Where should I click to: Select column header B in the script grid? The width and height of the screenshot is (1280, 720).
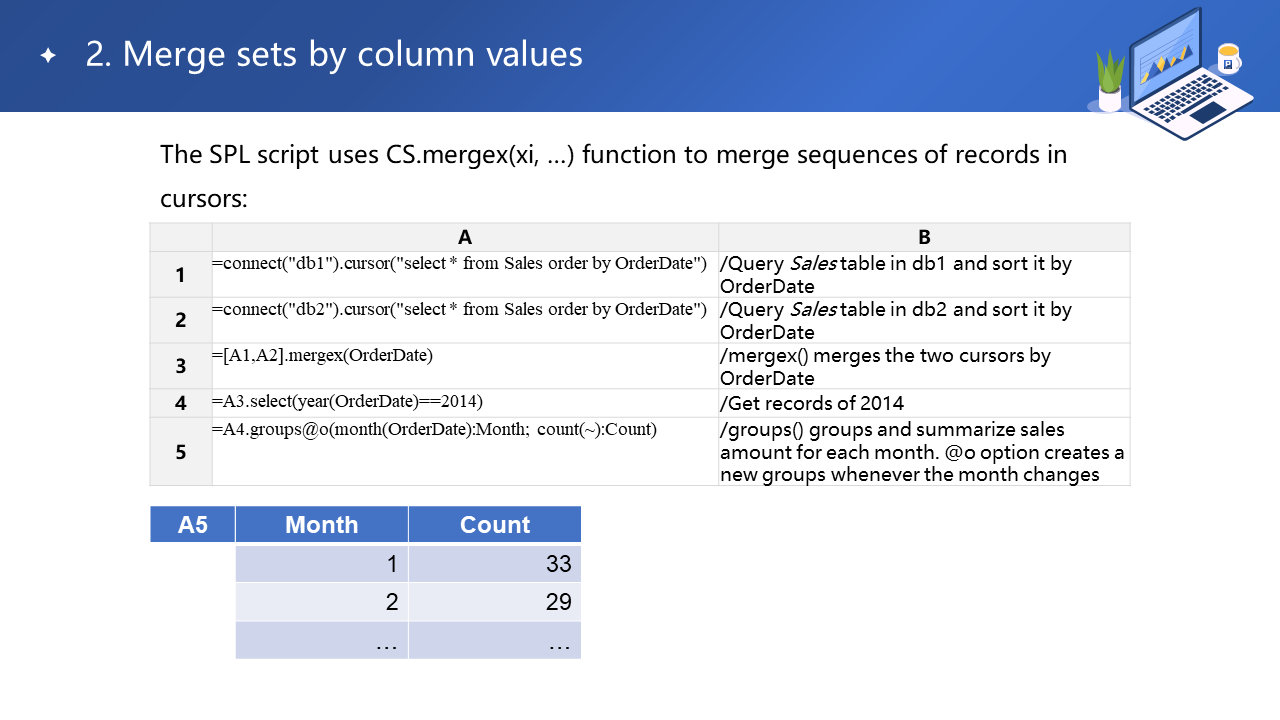click(x=924, y=237)
